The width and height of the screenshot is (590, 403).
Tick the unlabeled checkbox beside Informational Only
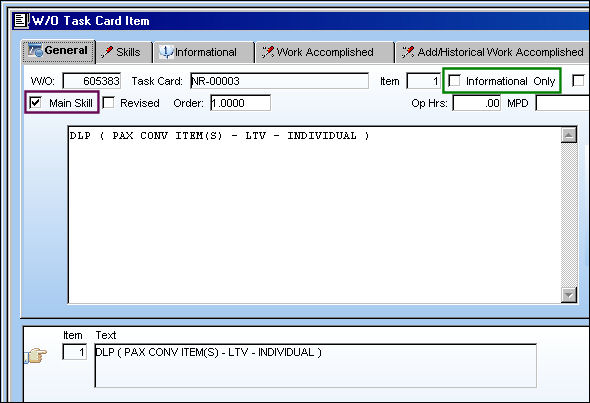(578, 81)
